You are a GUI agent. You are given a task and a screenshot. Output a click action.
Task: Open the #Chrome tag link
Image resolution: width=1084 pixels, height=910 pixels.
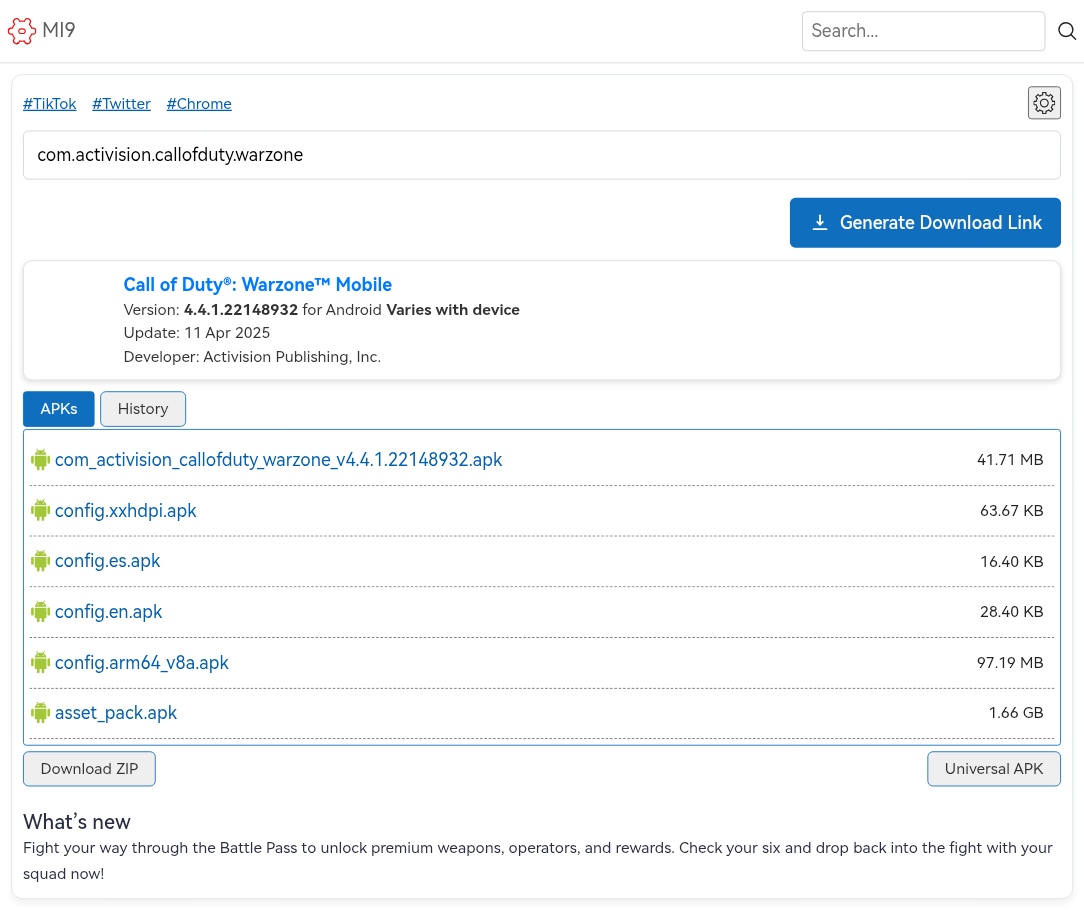[199, 104]
